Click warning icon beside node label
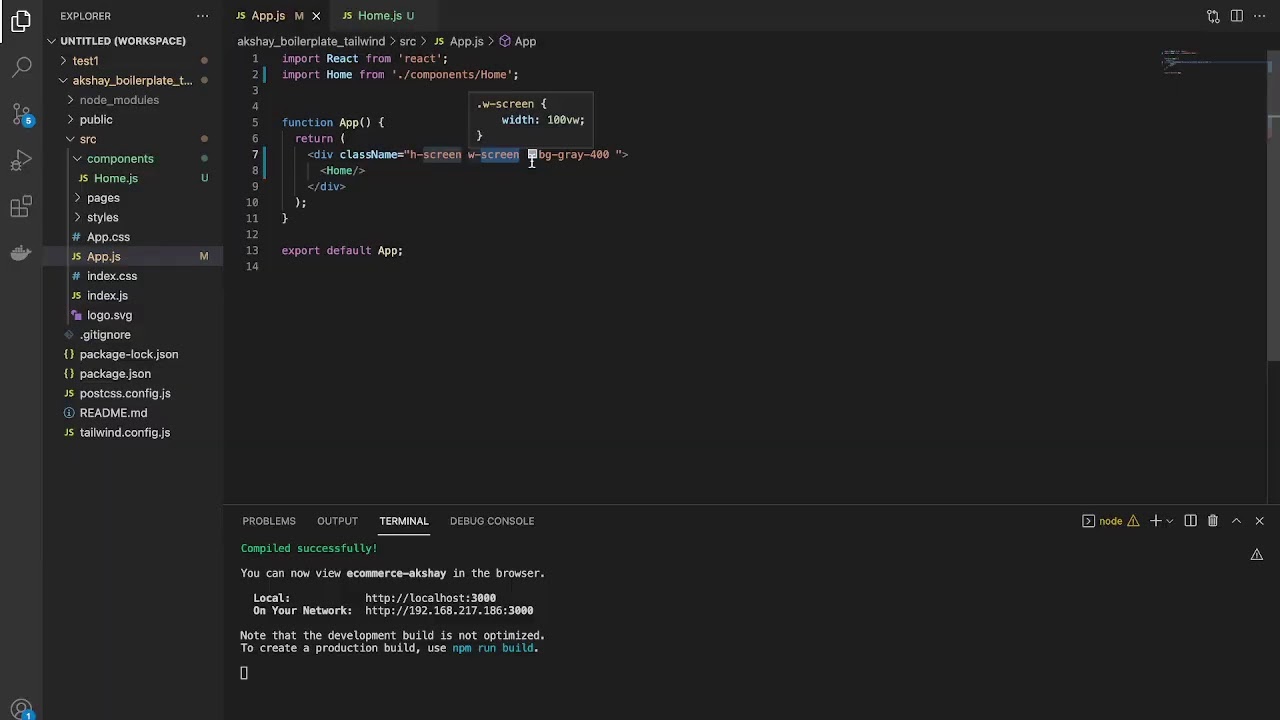 1133,521
